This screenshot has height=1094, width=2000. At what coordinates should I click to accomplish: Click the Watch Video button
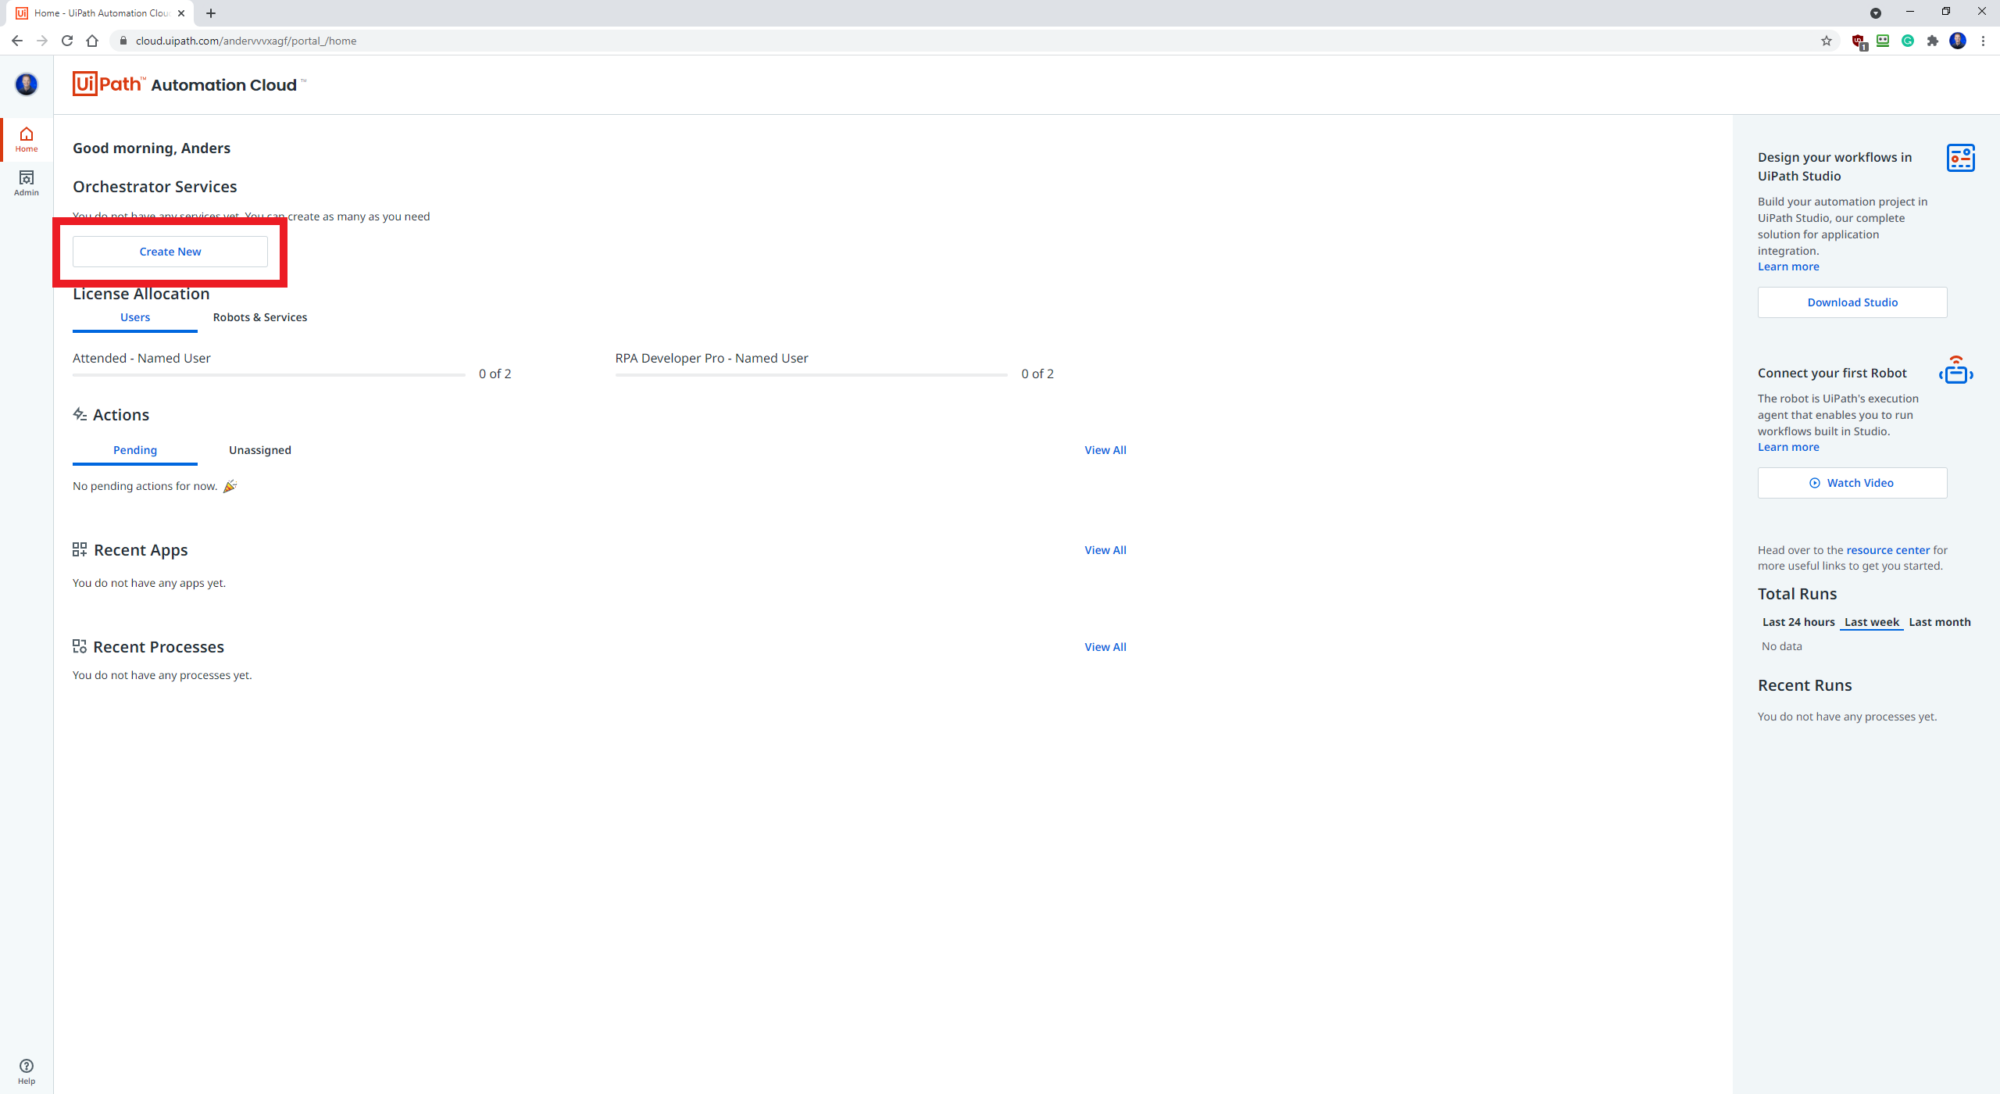1852,483
